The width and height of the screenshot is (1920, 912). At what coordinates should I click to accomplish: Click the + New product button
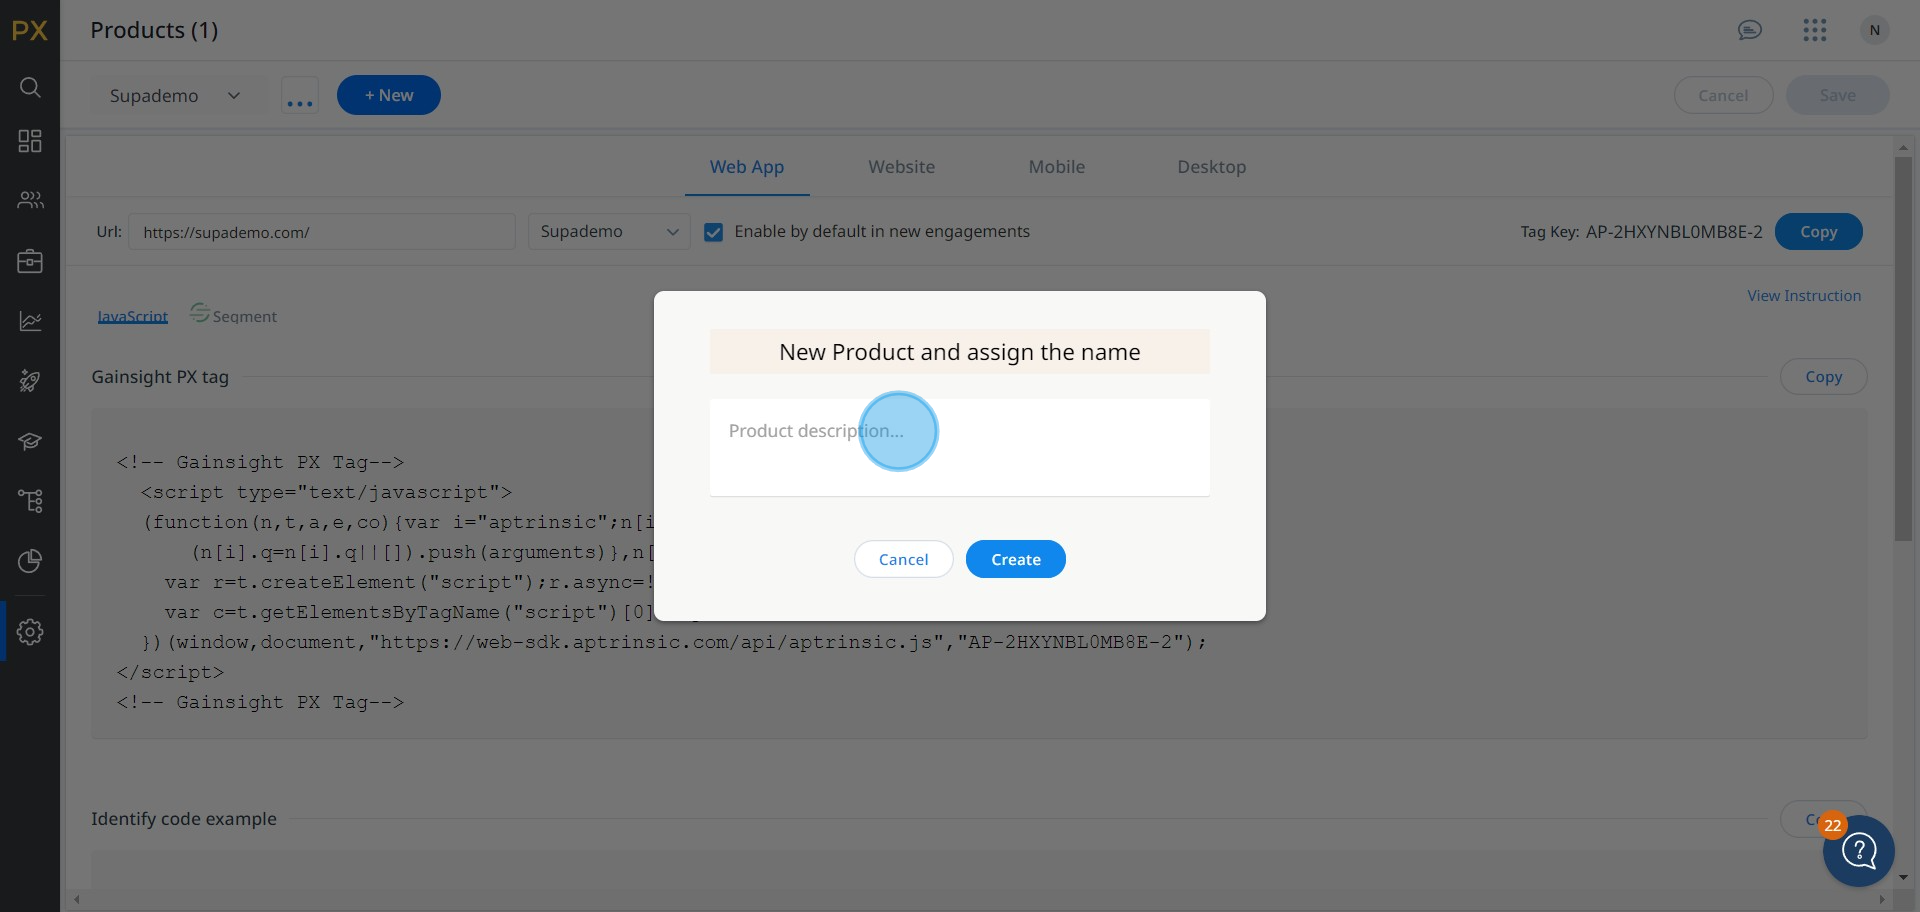coord(389,95)
